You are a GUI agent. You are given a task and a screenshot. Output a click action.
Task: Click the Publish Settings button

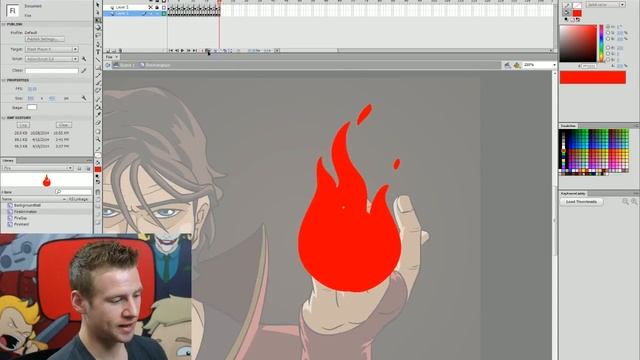point(45,39)
